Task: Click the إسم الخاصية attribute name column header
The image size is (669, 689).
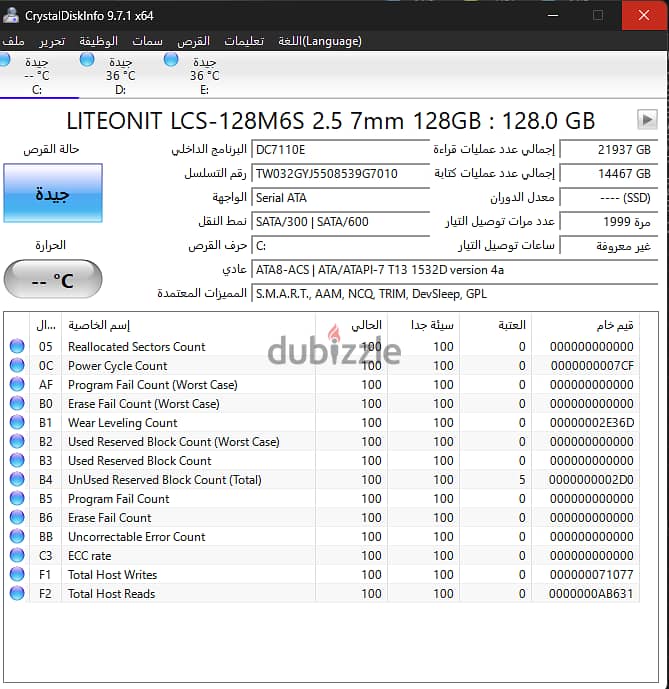Action: point(188,325)
